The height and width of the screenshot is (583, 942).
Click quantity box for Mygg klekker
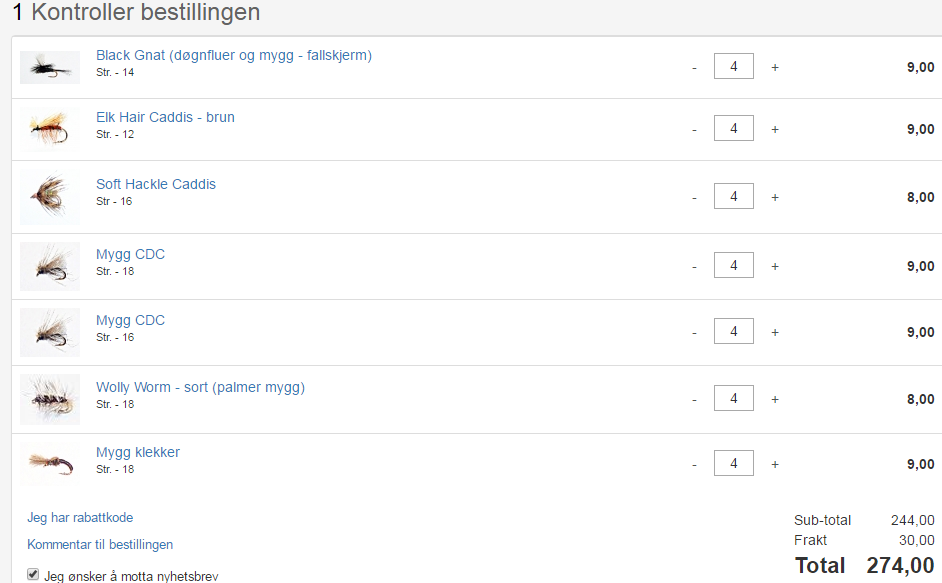[733, 464]
